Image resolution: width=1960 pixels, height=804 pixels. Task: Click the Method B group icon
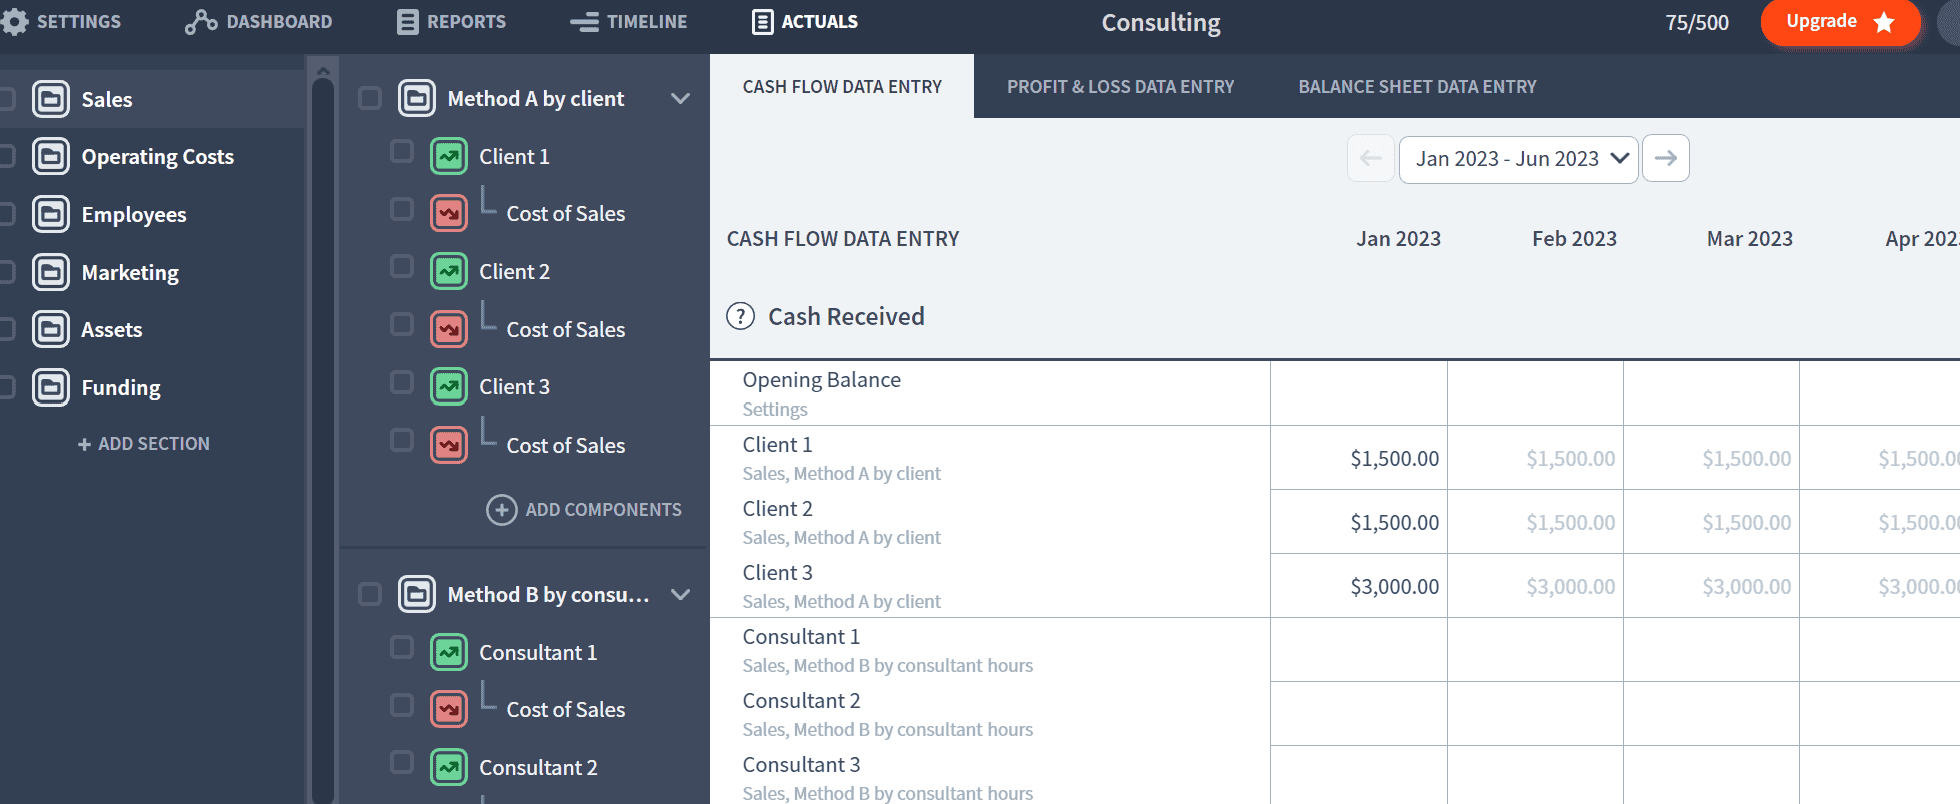click(417, 594)
